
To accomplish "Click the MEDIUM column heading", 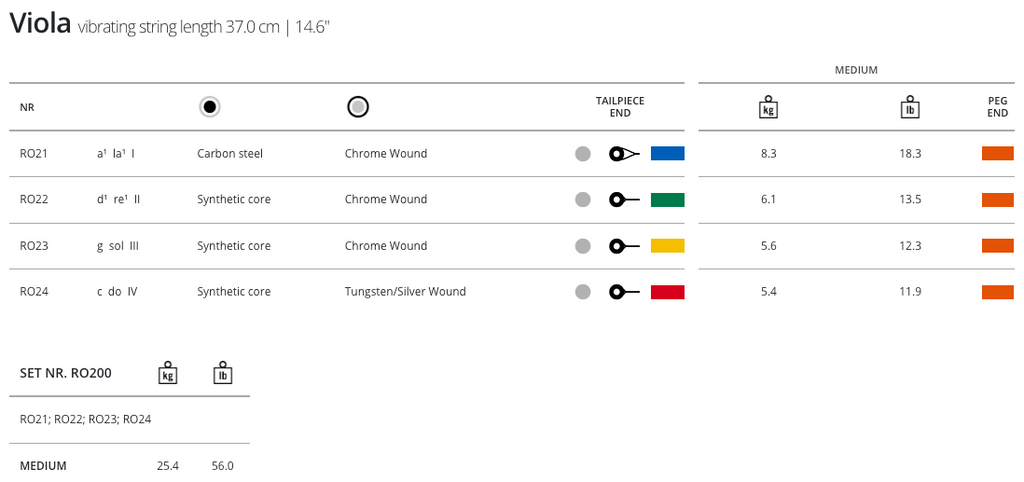I will point(856,71).
